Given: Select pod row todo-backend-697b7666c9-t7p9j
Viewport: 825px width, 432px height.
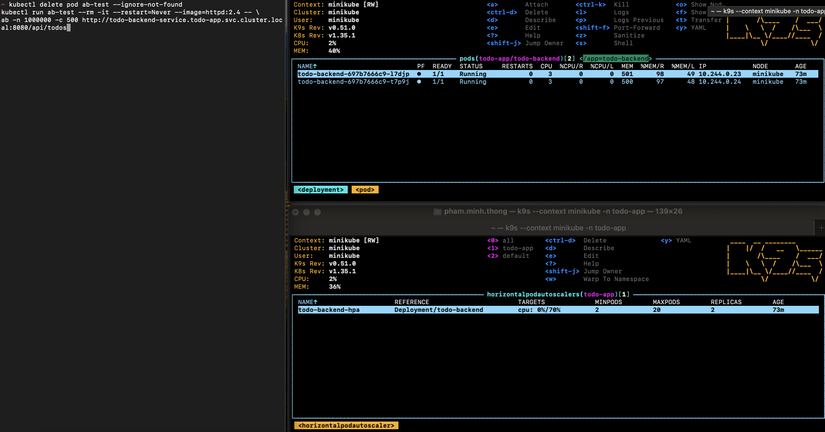Looking at the screenshot, I should (557, 82).
